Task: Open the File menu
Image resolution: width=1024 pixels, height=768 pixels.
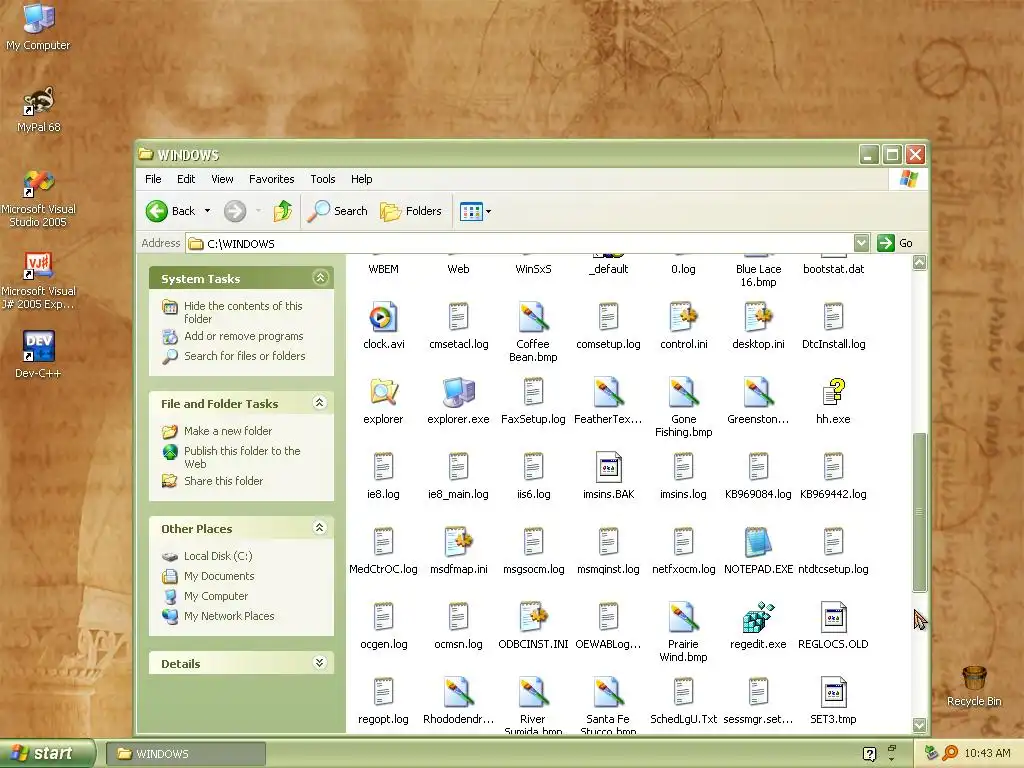Action: click(x=153, y=179)
